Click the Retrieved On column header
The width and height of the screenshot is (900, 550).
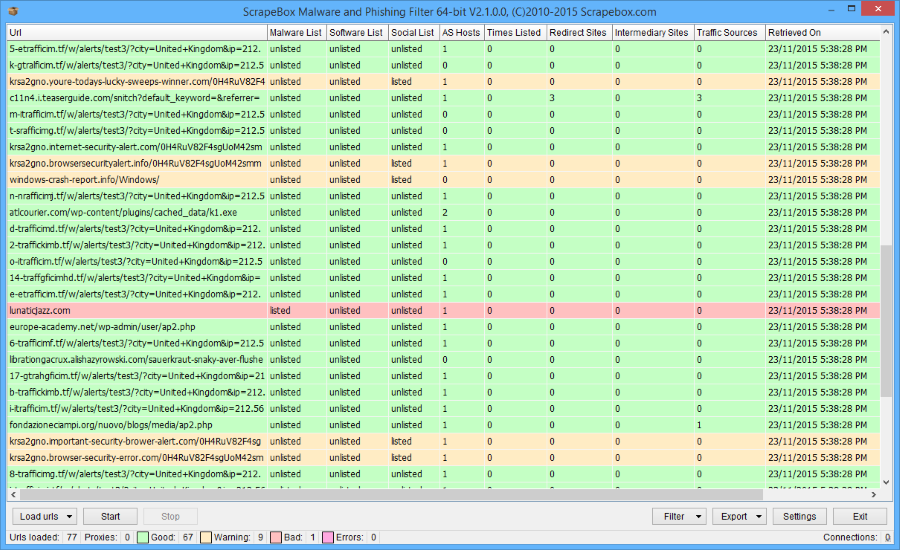[x=823, y=33]
